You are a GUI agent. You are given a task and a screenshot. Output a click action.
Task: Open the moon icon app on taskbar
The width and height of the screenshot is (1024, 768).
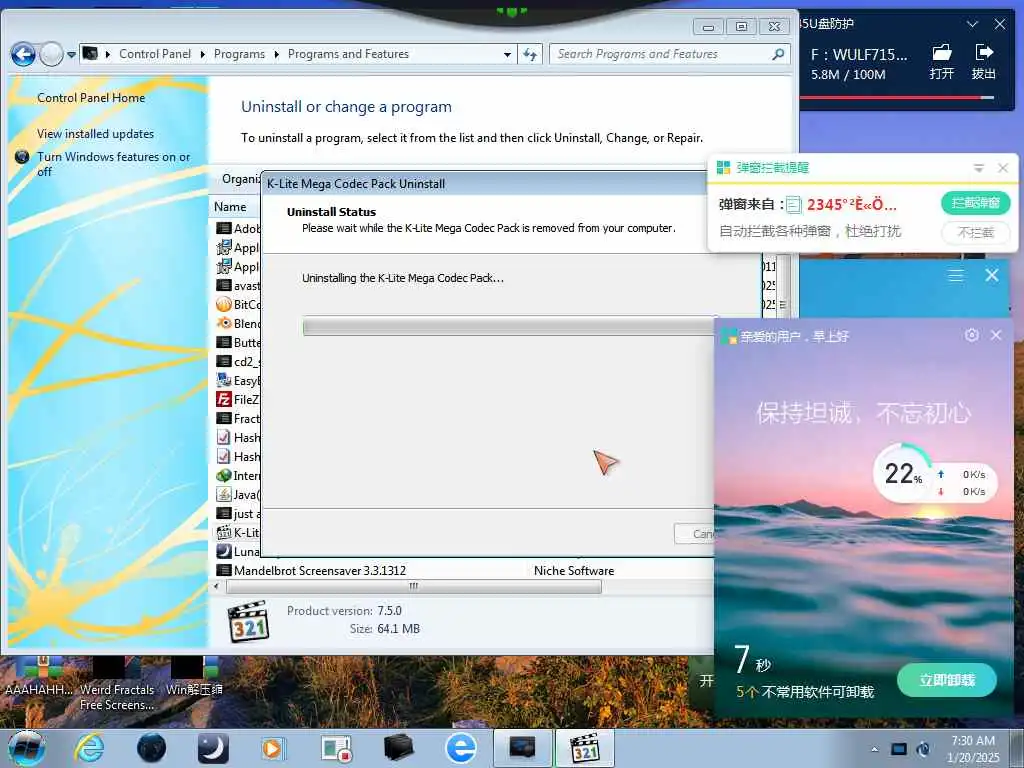(x=213, y=748)
